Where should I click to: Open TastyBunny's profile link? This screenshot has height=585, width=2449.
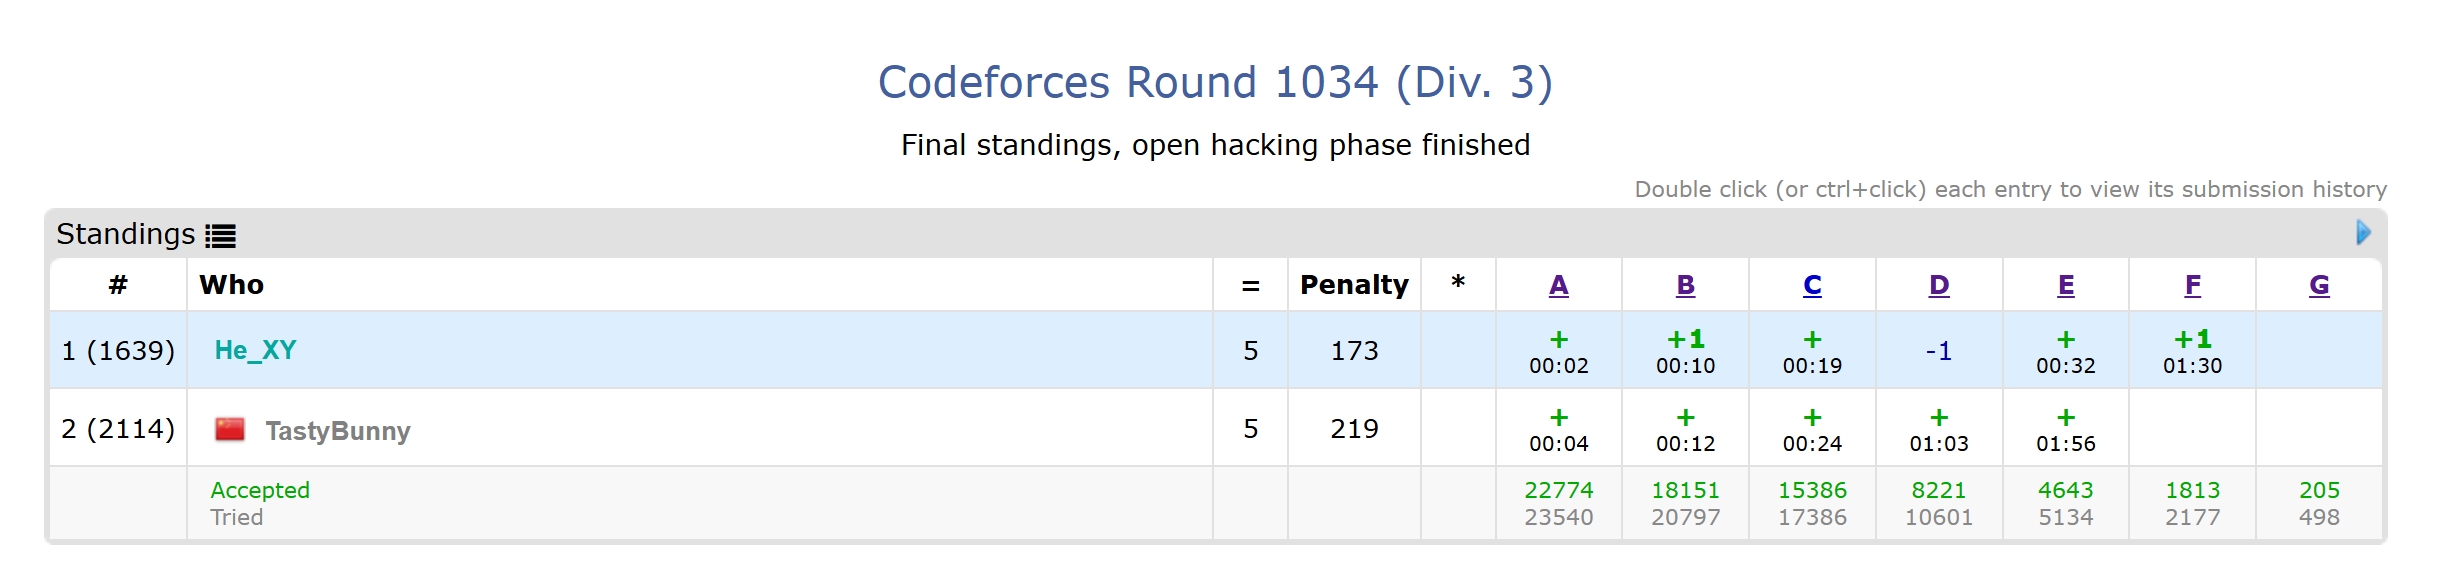click(338, 431)
